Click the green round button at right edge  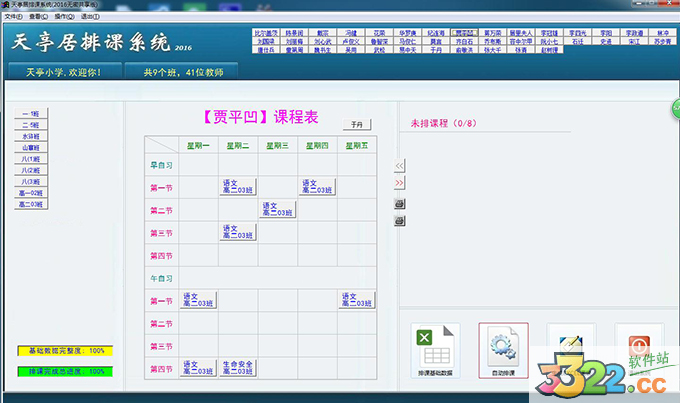click(676, 108)
